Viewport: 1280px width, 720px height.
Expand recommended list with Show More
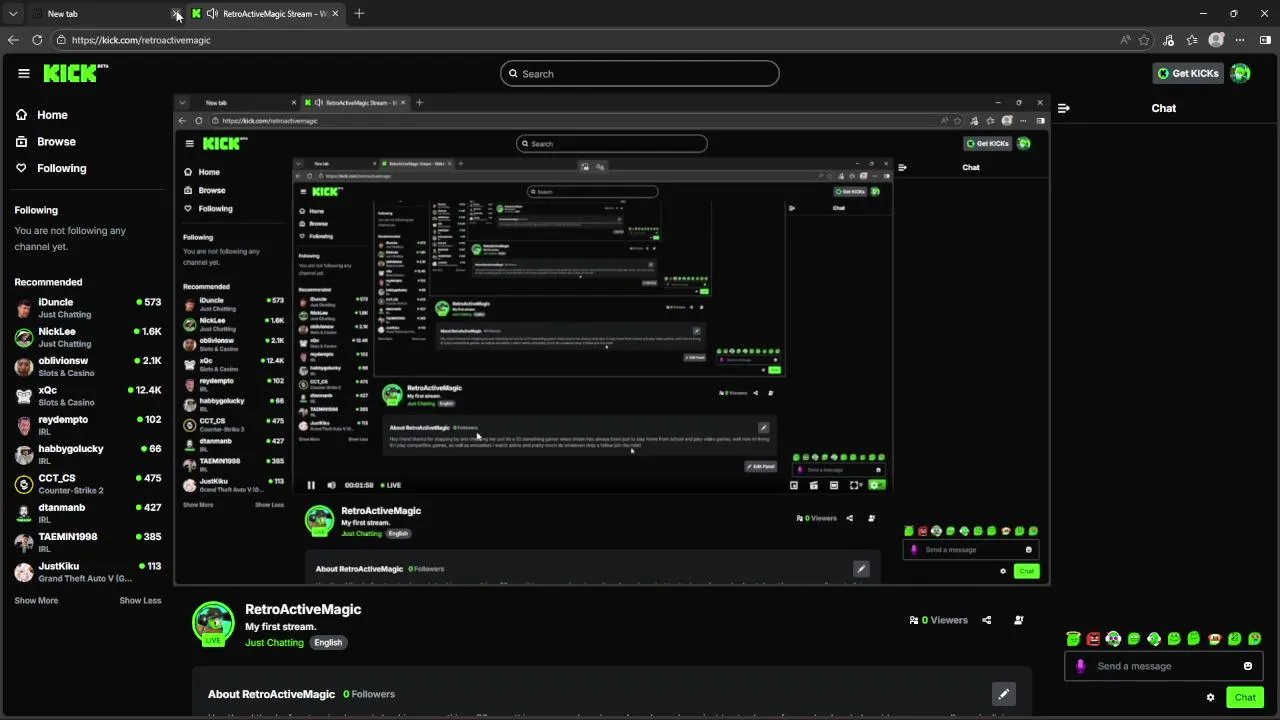pyautogui.click(x=36, y=601)
